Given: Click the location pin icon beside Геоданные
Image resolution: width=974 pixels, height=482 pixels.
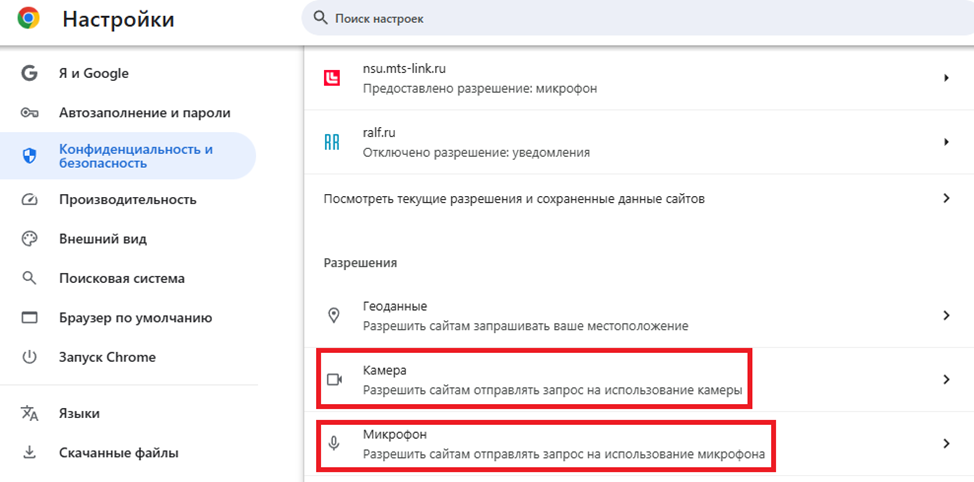Looking at the screenshot, I should (x=334, y=315).
